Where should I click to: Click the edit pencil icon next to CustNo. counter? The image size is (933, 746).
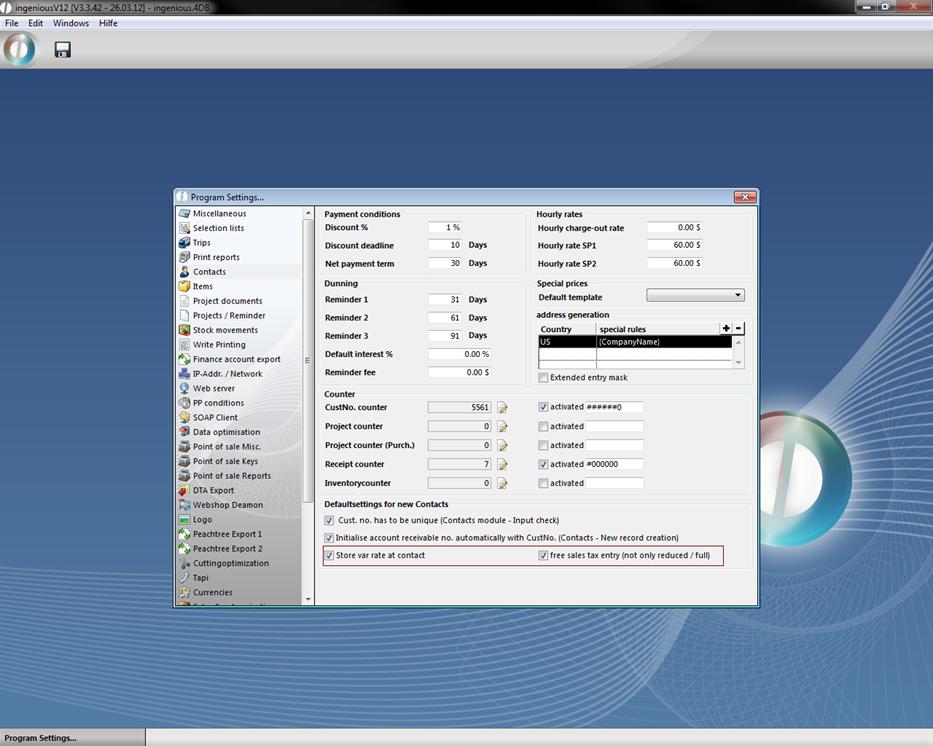click(503, 408)
